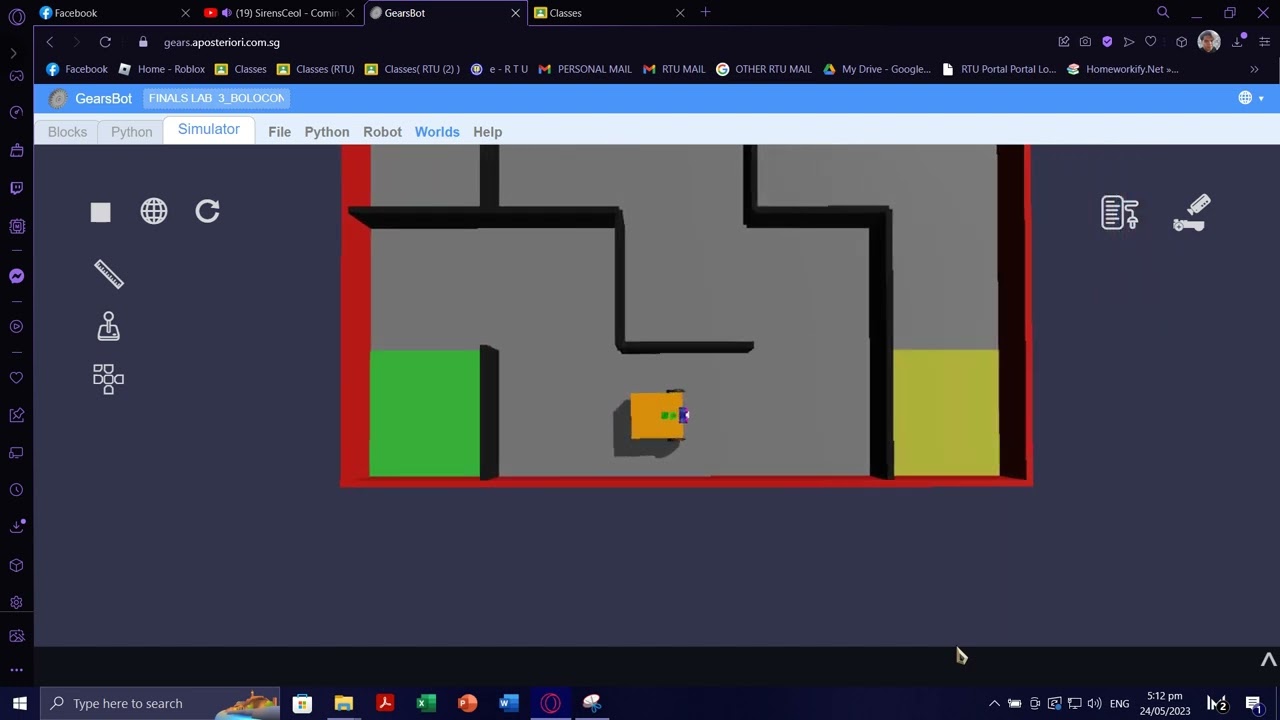Open the Python menu in GearsBot

pyautogui.click(x=327, y=132)
